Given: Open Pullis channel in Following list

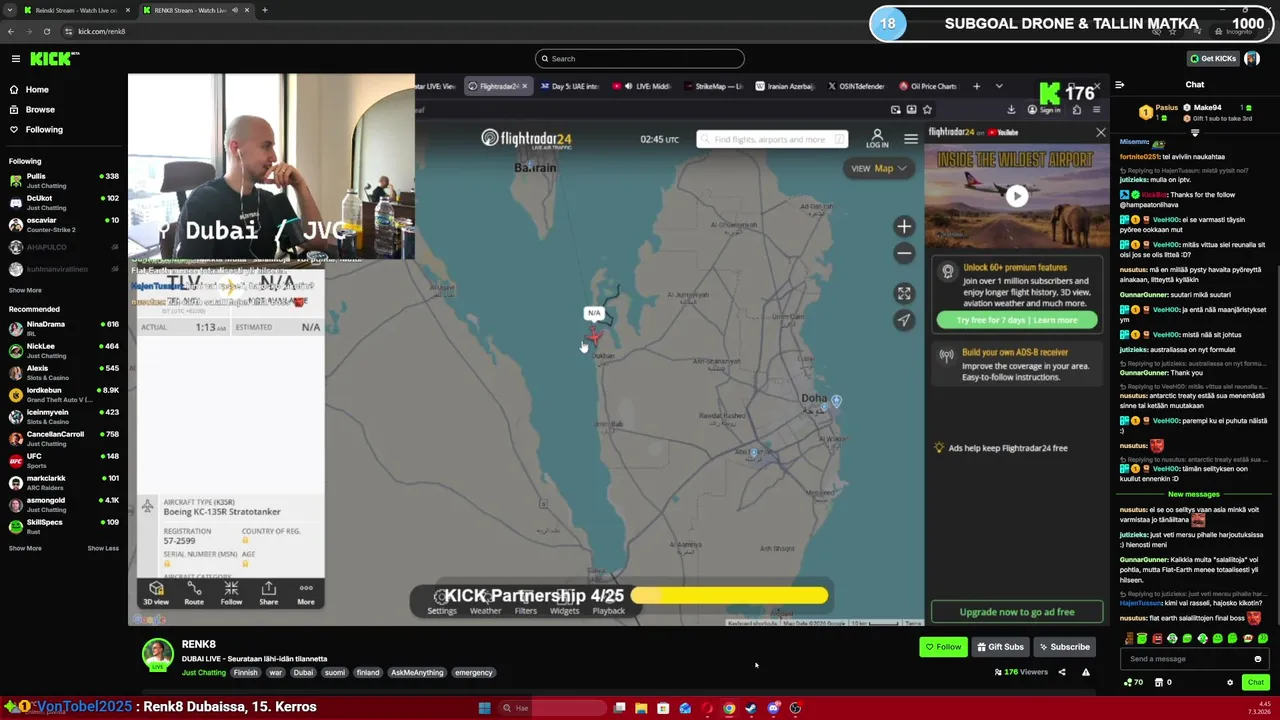Looking at the screenshot, I should coord(64,180).
